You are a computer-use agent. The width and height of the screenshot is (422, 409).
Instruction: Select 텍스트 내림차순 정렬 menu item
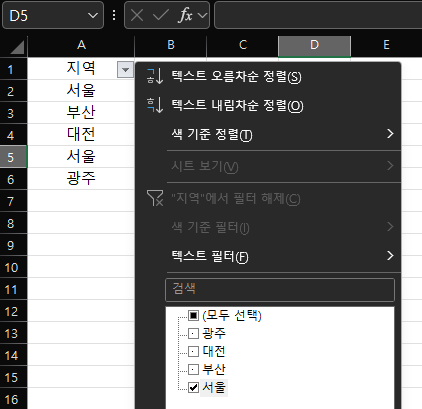point(268,105)
